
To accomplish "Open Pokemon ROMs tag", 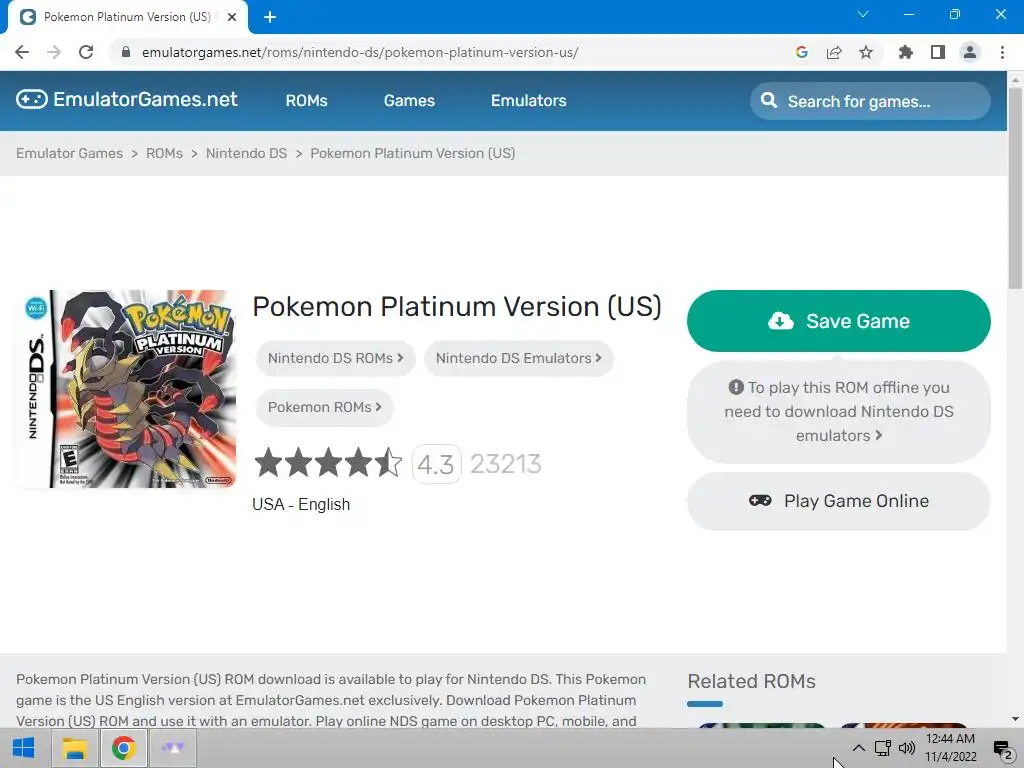I will [325, 408].
